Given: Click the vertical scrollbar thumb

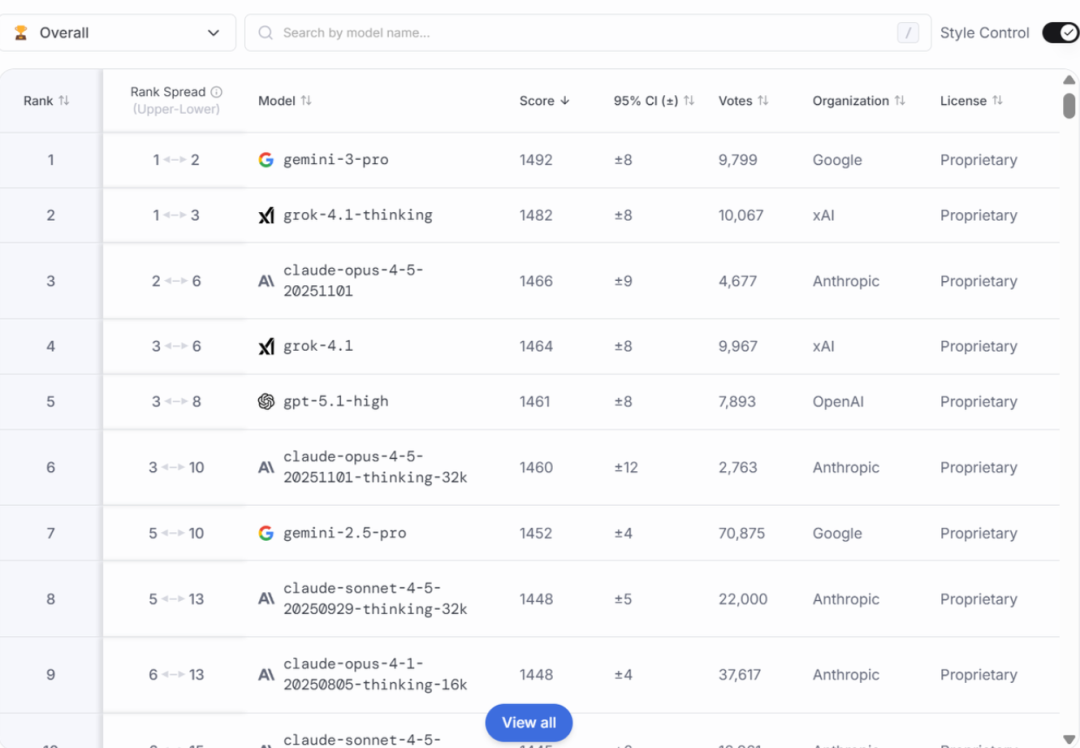Looking at the screenshot, I should click(x=1069, y=106).
